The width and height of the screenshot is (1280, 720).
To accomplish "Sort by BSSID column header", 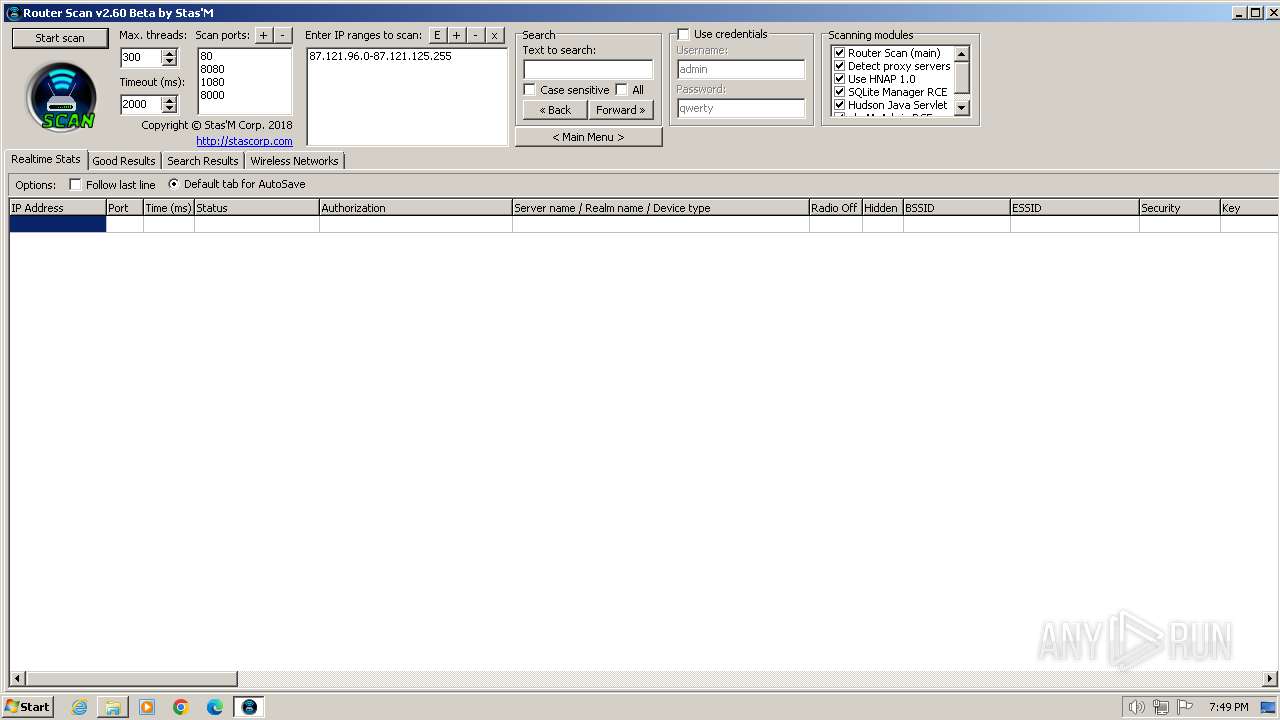I will (956, 208).
